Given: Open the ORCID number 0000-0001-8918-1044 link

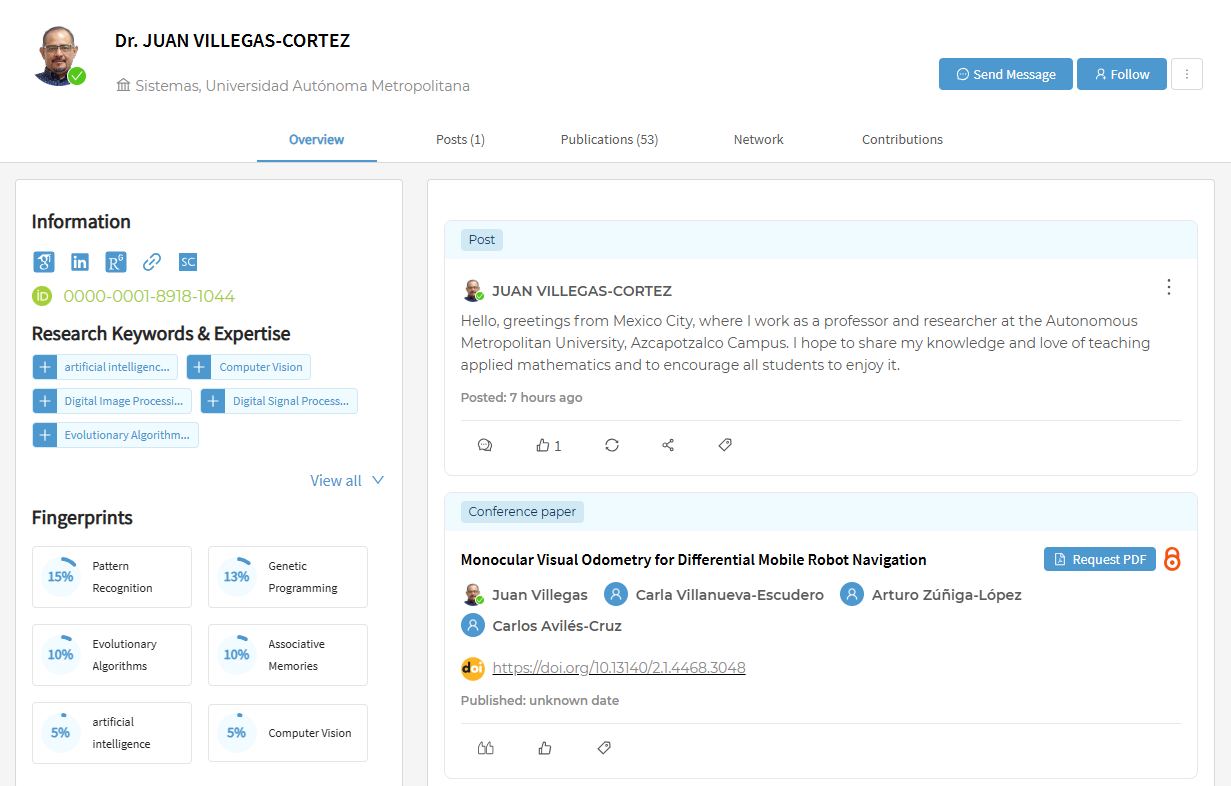Looking at the screenshot, I should tap(149, 296).
